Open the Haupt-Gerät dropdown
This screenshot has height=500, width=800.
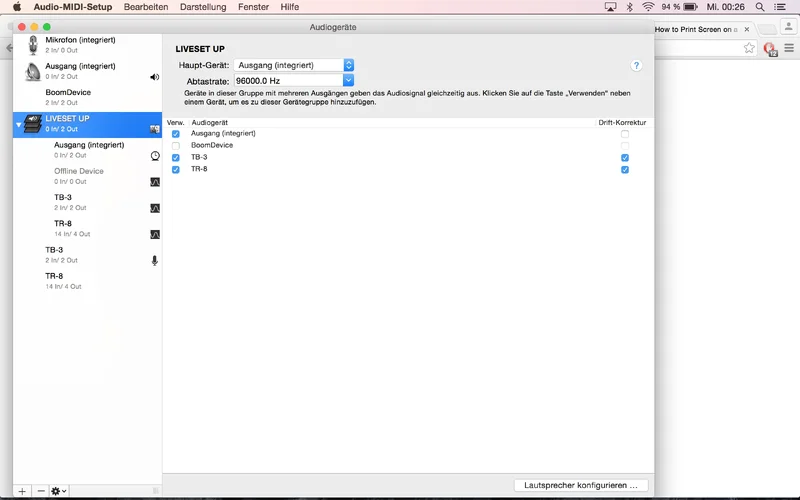[x=294, y=65]
